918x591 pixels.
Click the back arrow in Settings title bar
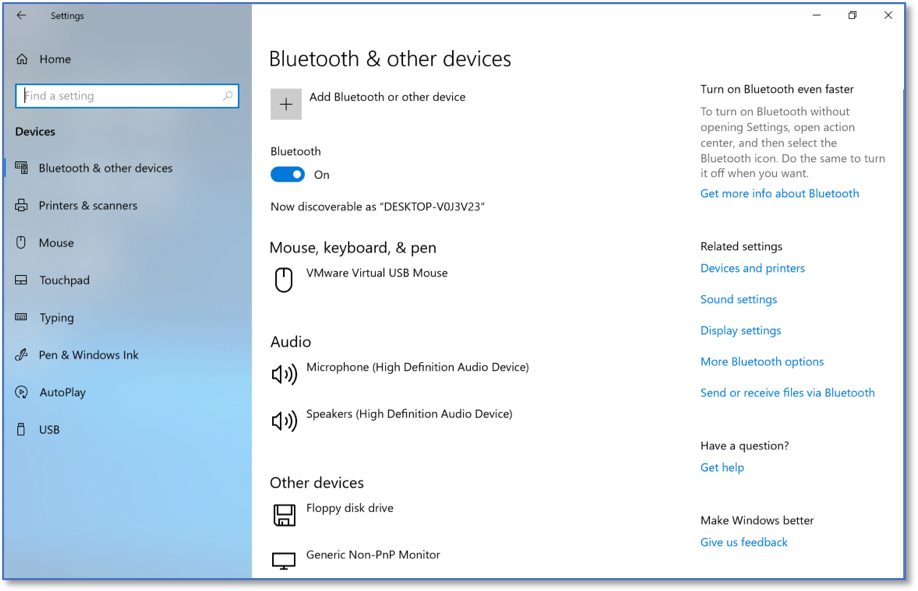coord(21,15)
